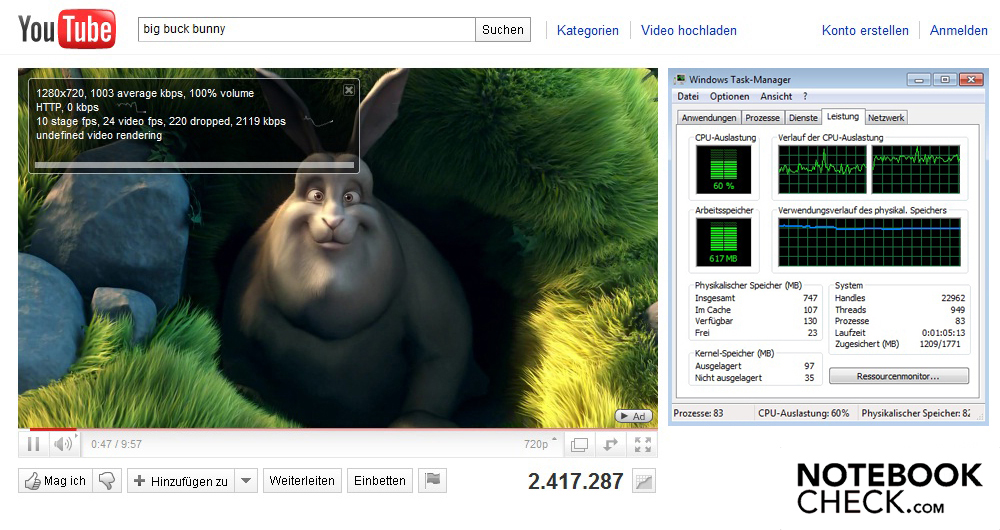Enter fullscreen video mode
The image size is (1000, 530).
642,445
